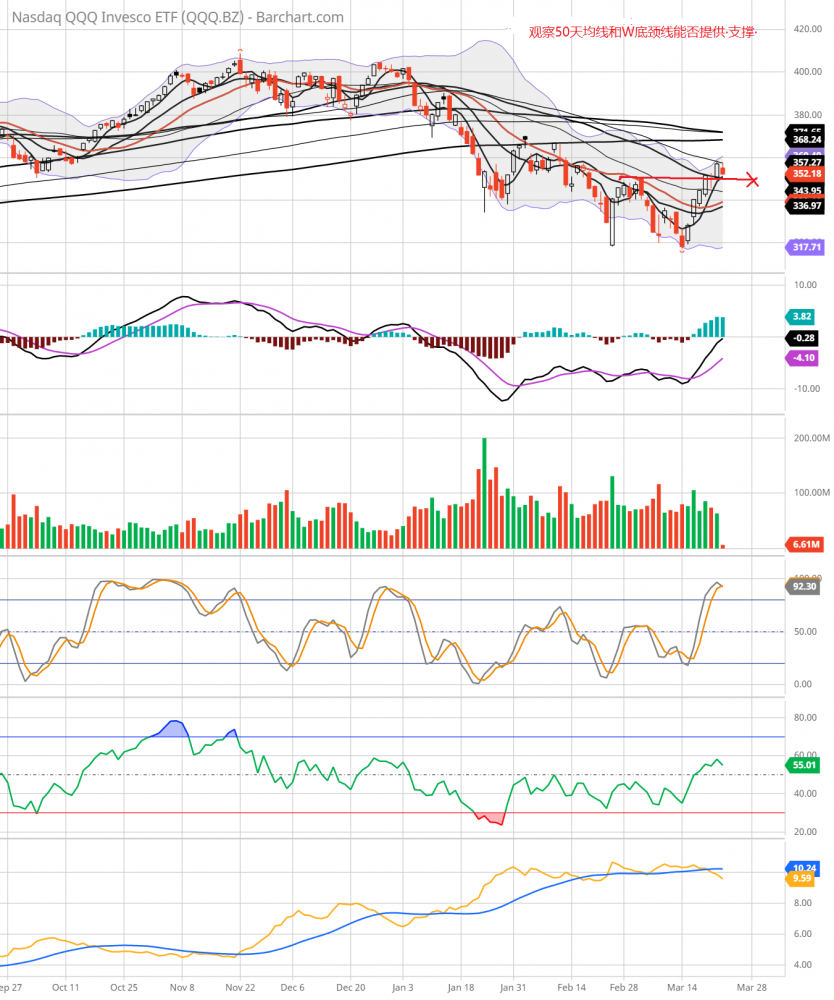Click the blue 10.24 indicator tag

tap(778, 868)
